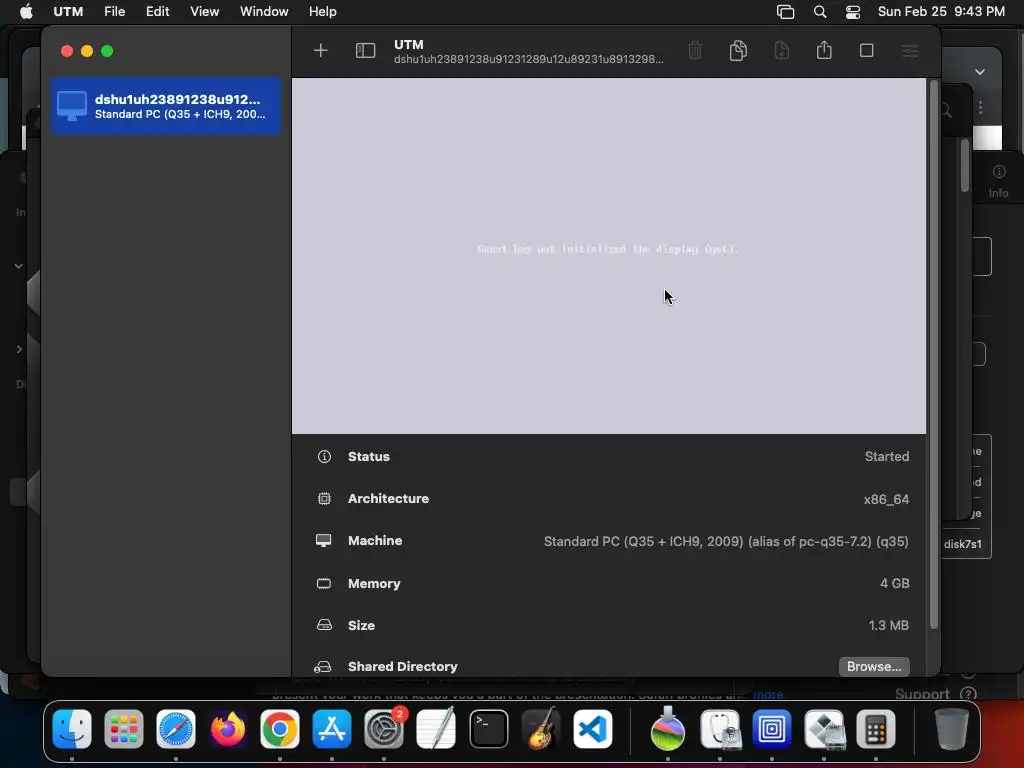Click the Standard PC machine description text
The height and width of the screenshot is (768, 1024).
726,541
